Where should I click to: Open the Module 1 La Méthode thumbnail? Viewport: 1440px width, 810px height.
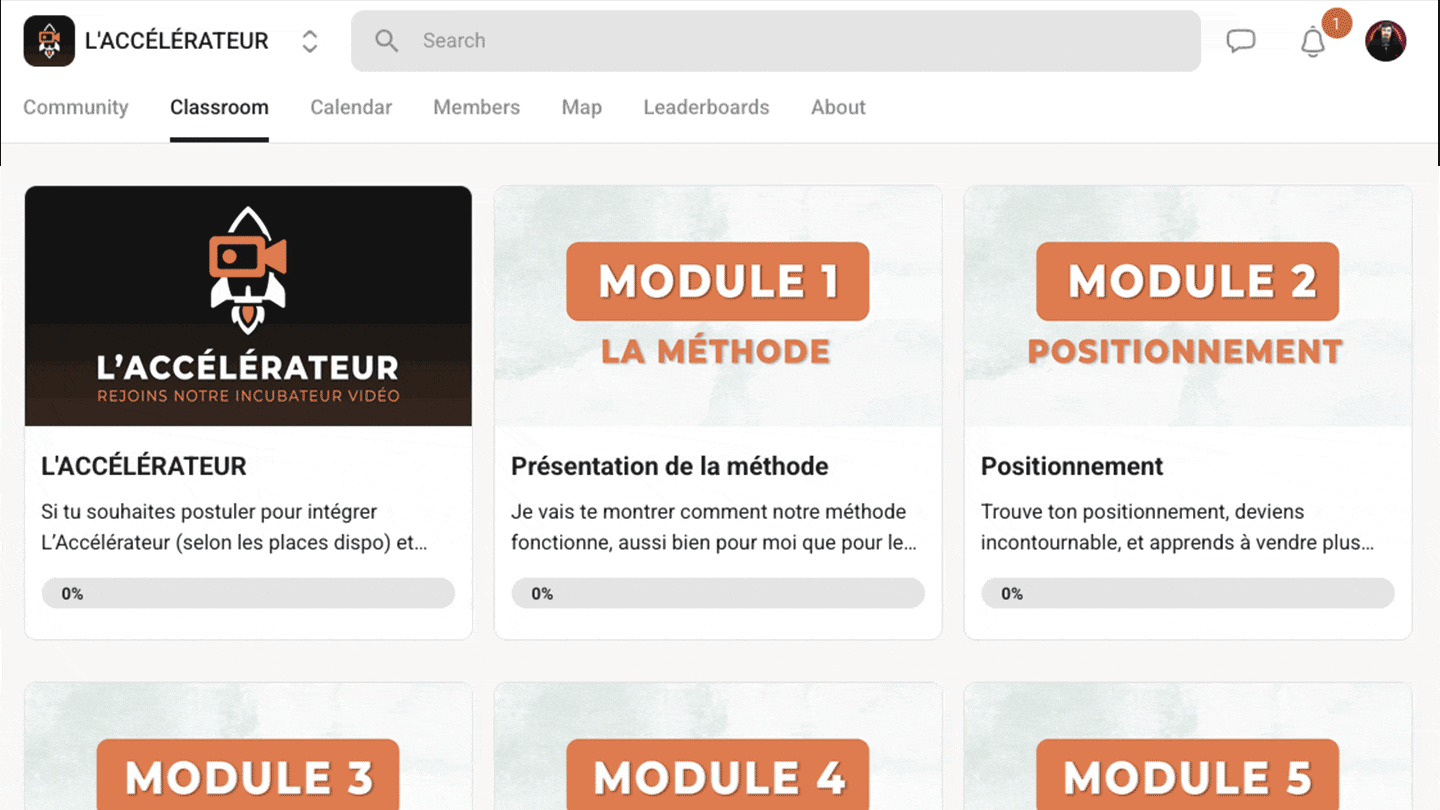click(718, 306)
